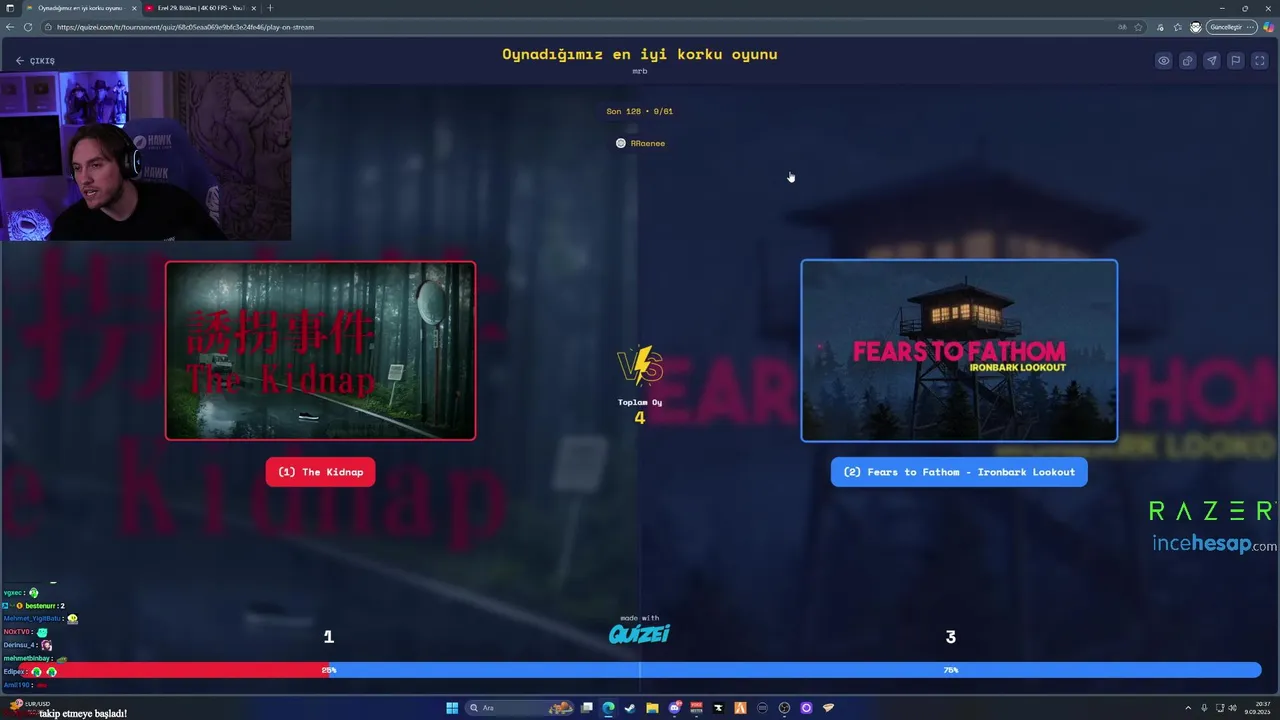Open the Windows Start menu
The image size is (1280, 720).
452,708
